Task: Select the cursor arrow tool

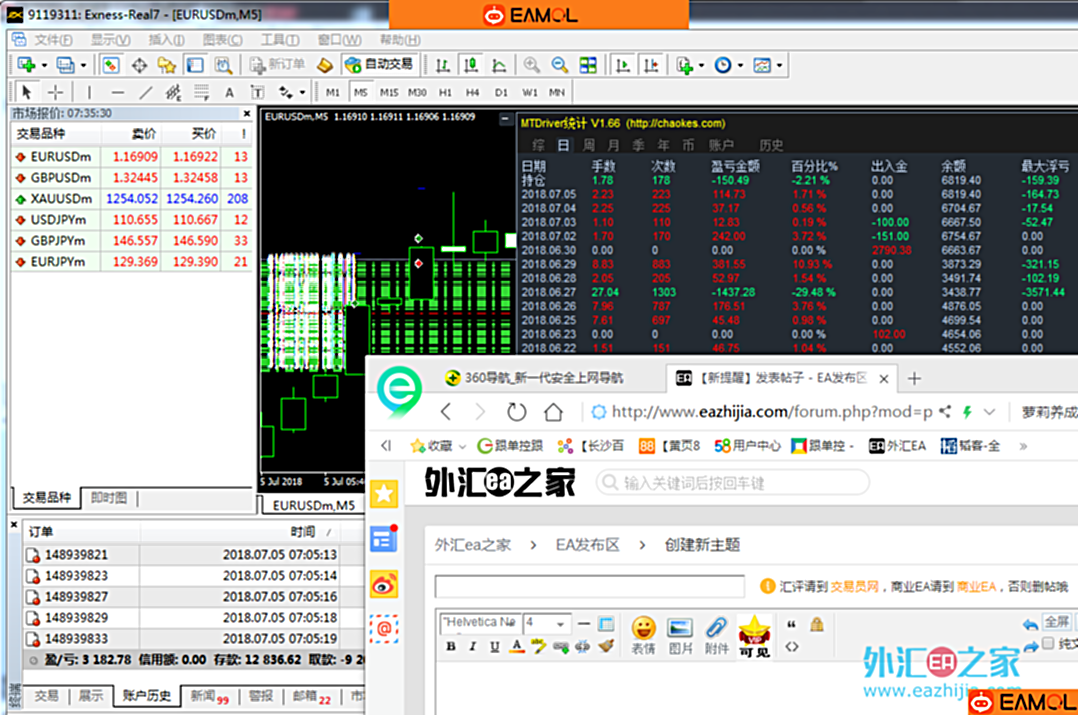Action: tap(27, 91)
